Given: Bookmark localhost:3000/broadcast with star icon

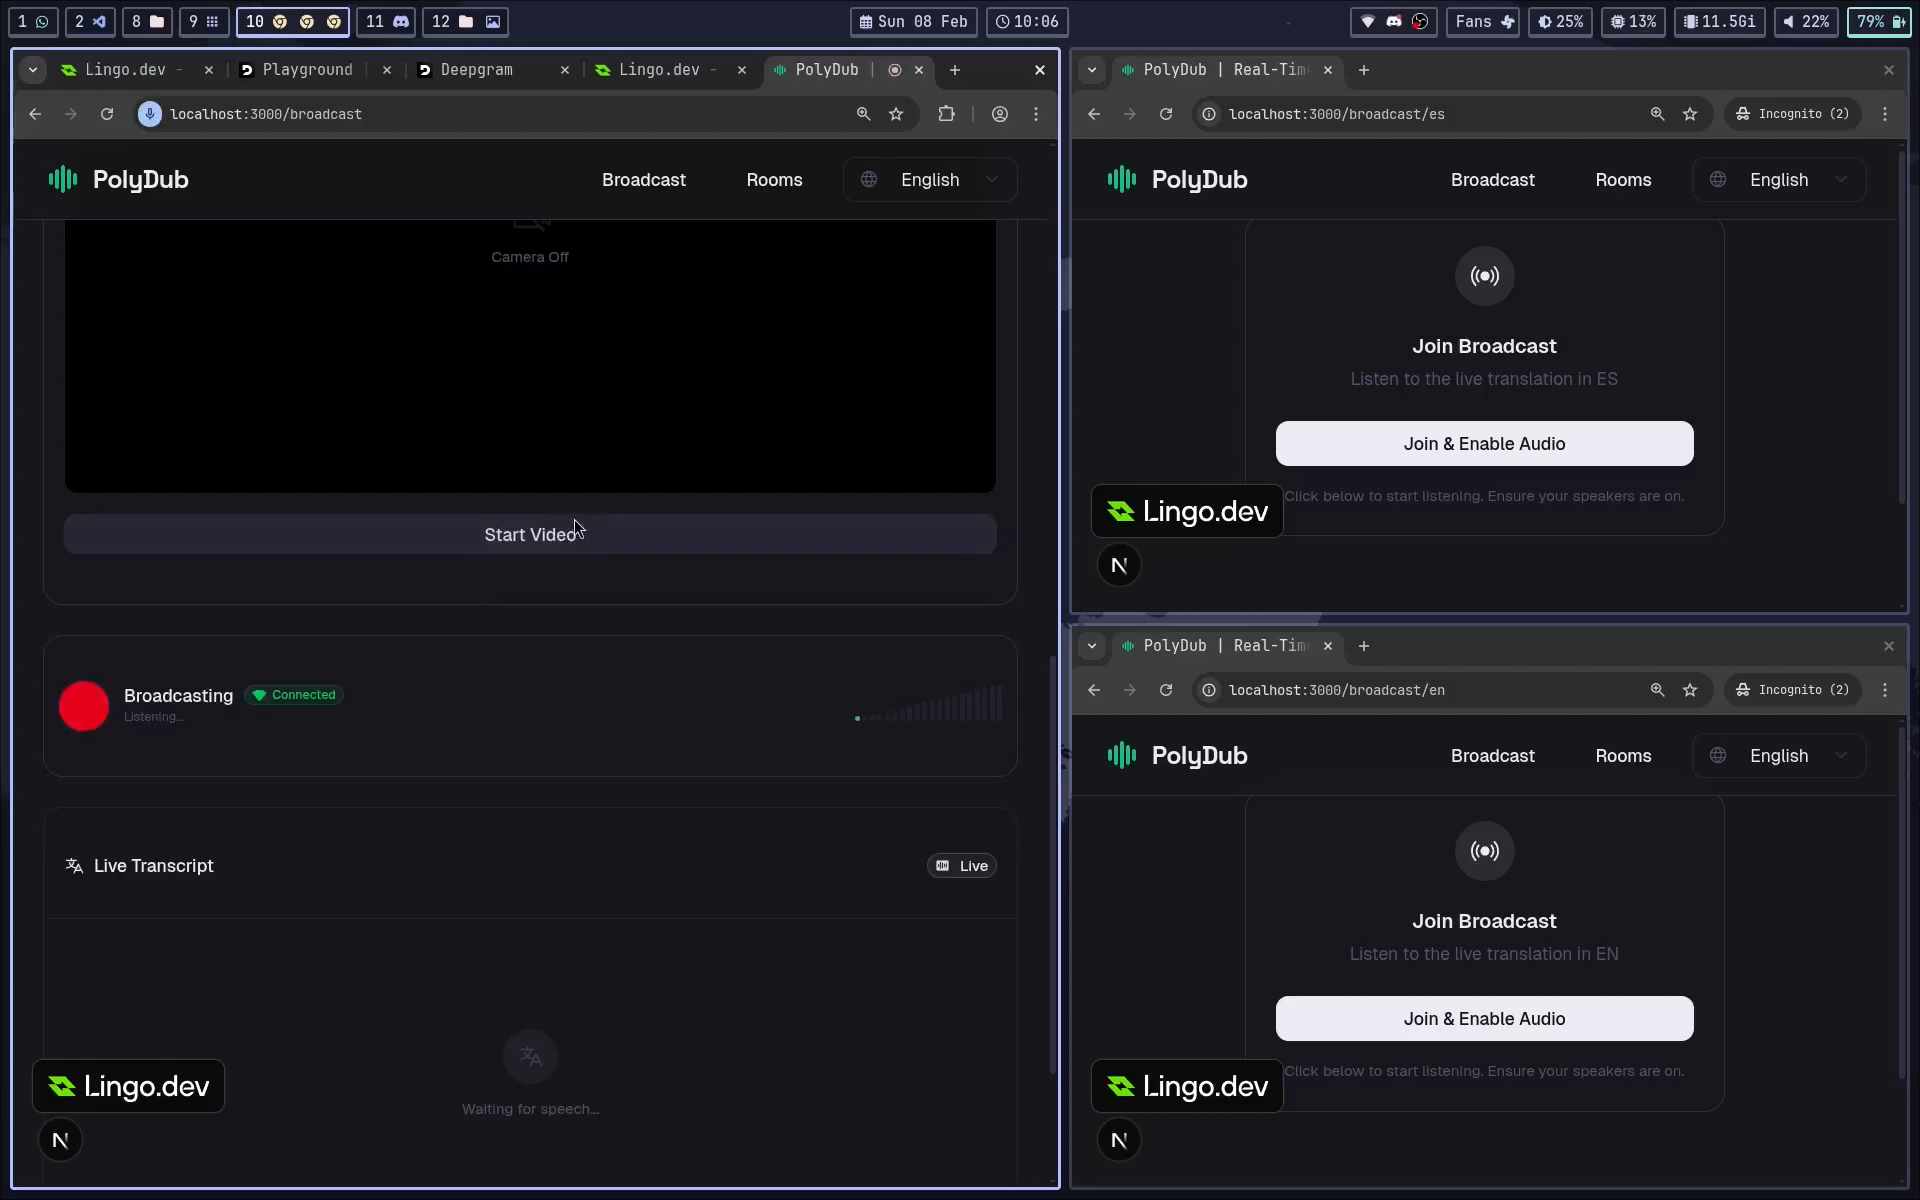Looking at the screenshot, I should pos(896,114).
